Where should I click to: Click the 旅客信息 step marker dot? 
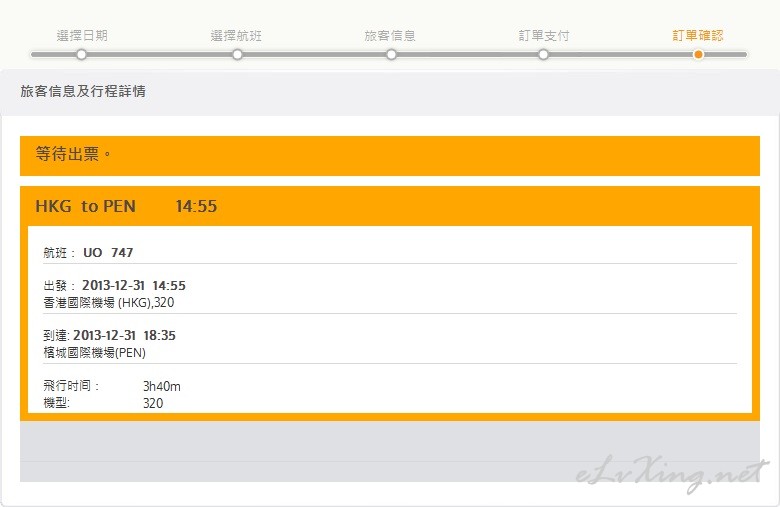click(x=391, y=54)
